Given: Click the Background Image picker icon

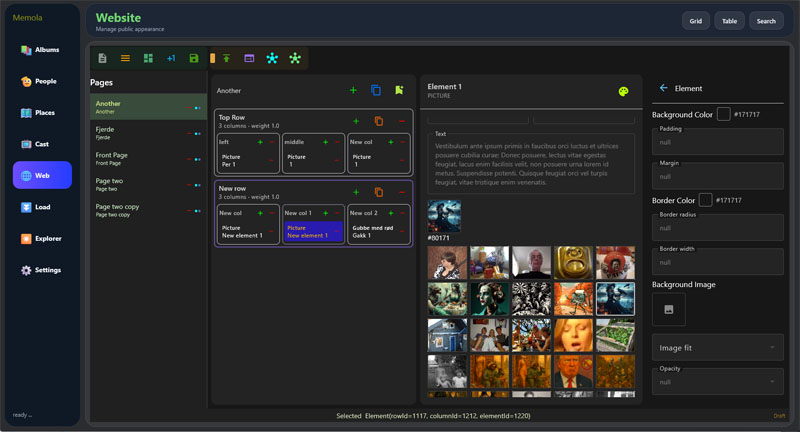Looking at the screenshot, I should pyautogui.click(x=668, y=309).
